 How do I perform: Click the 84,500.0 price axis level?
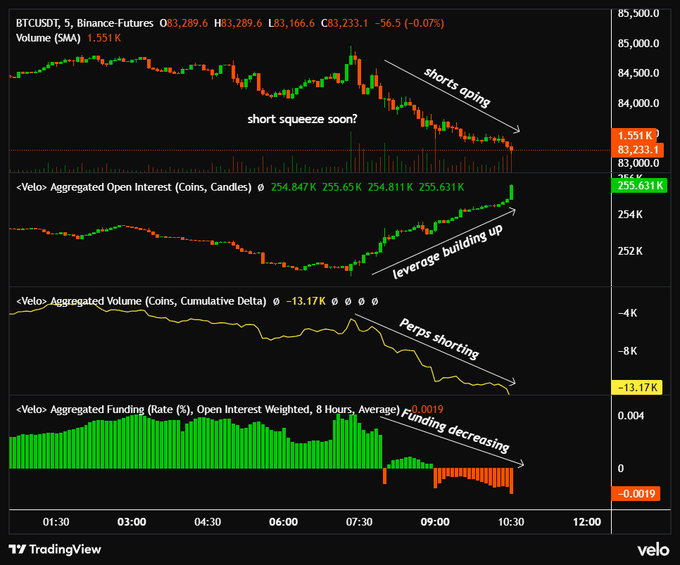click(638, 73)
